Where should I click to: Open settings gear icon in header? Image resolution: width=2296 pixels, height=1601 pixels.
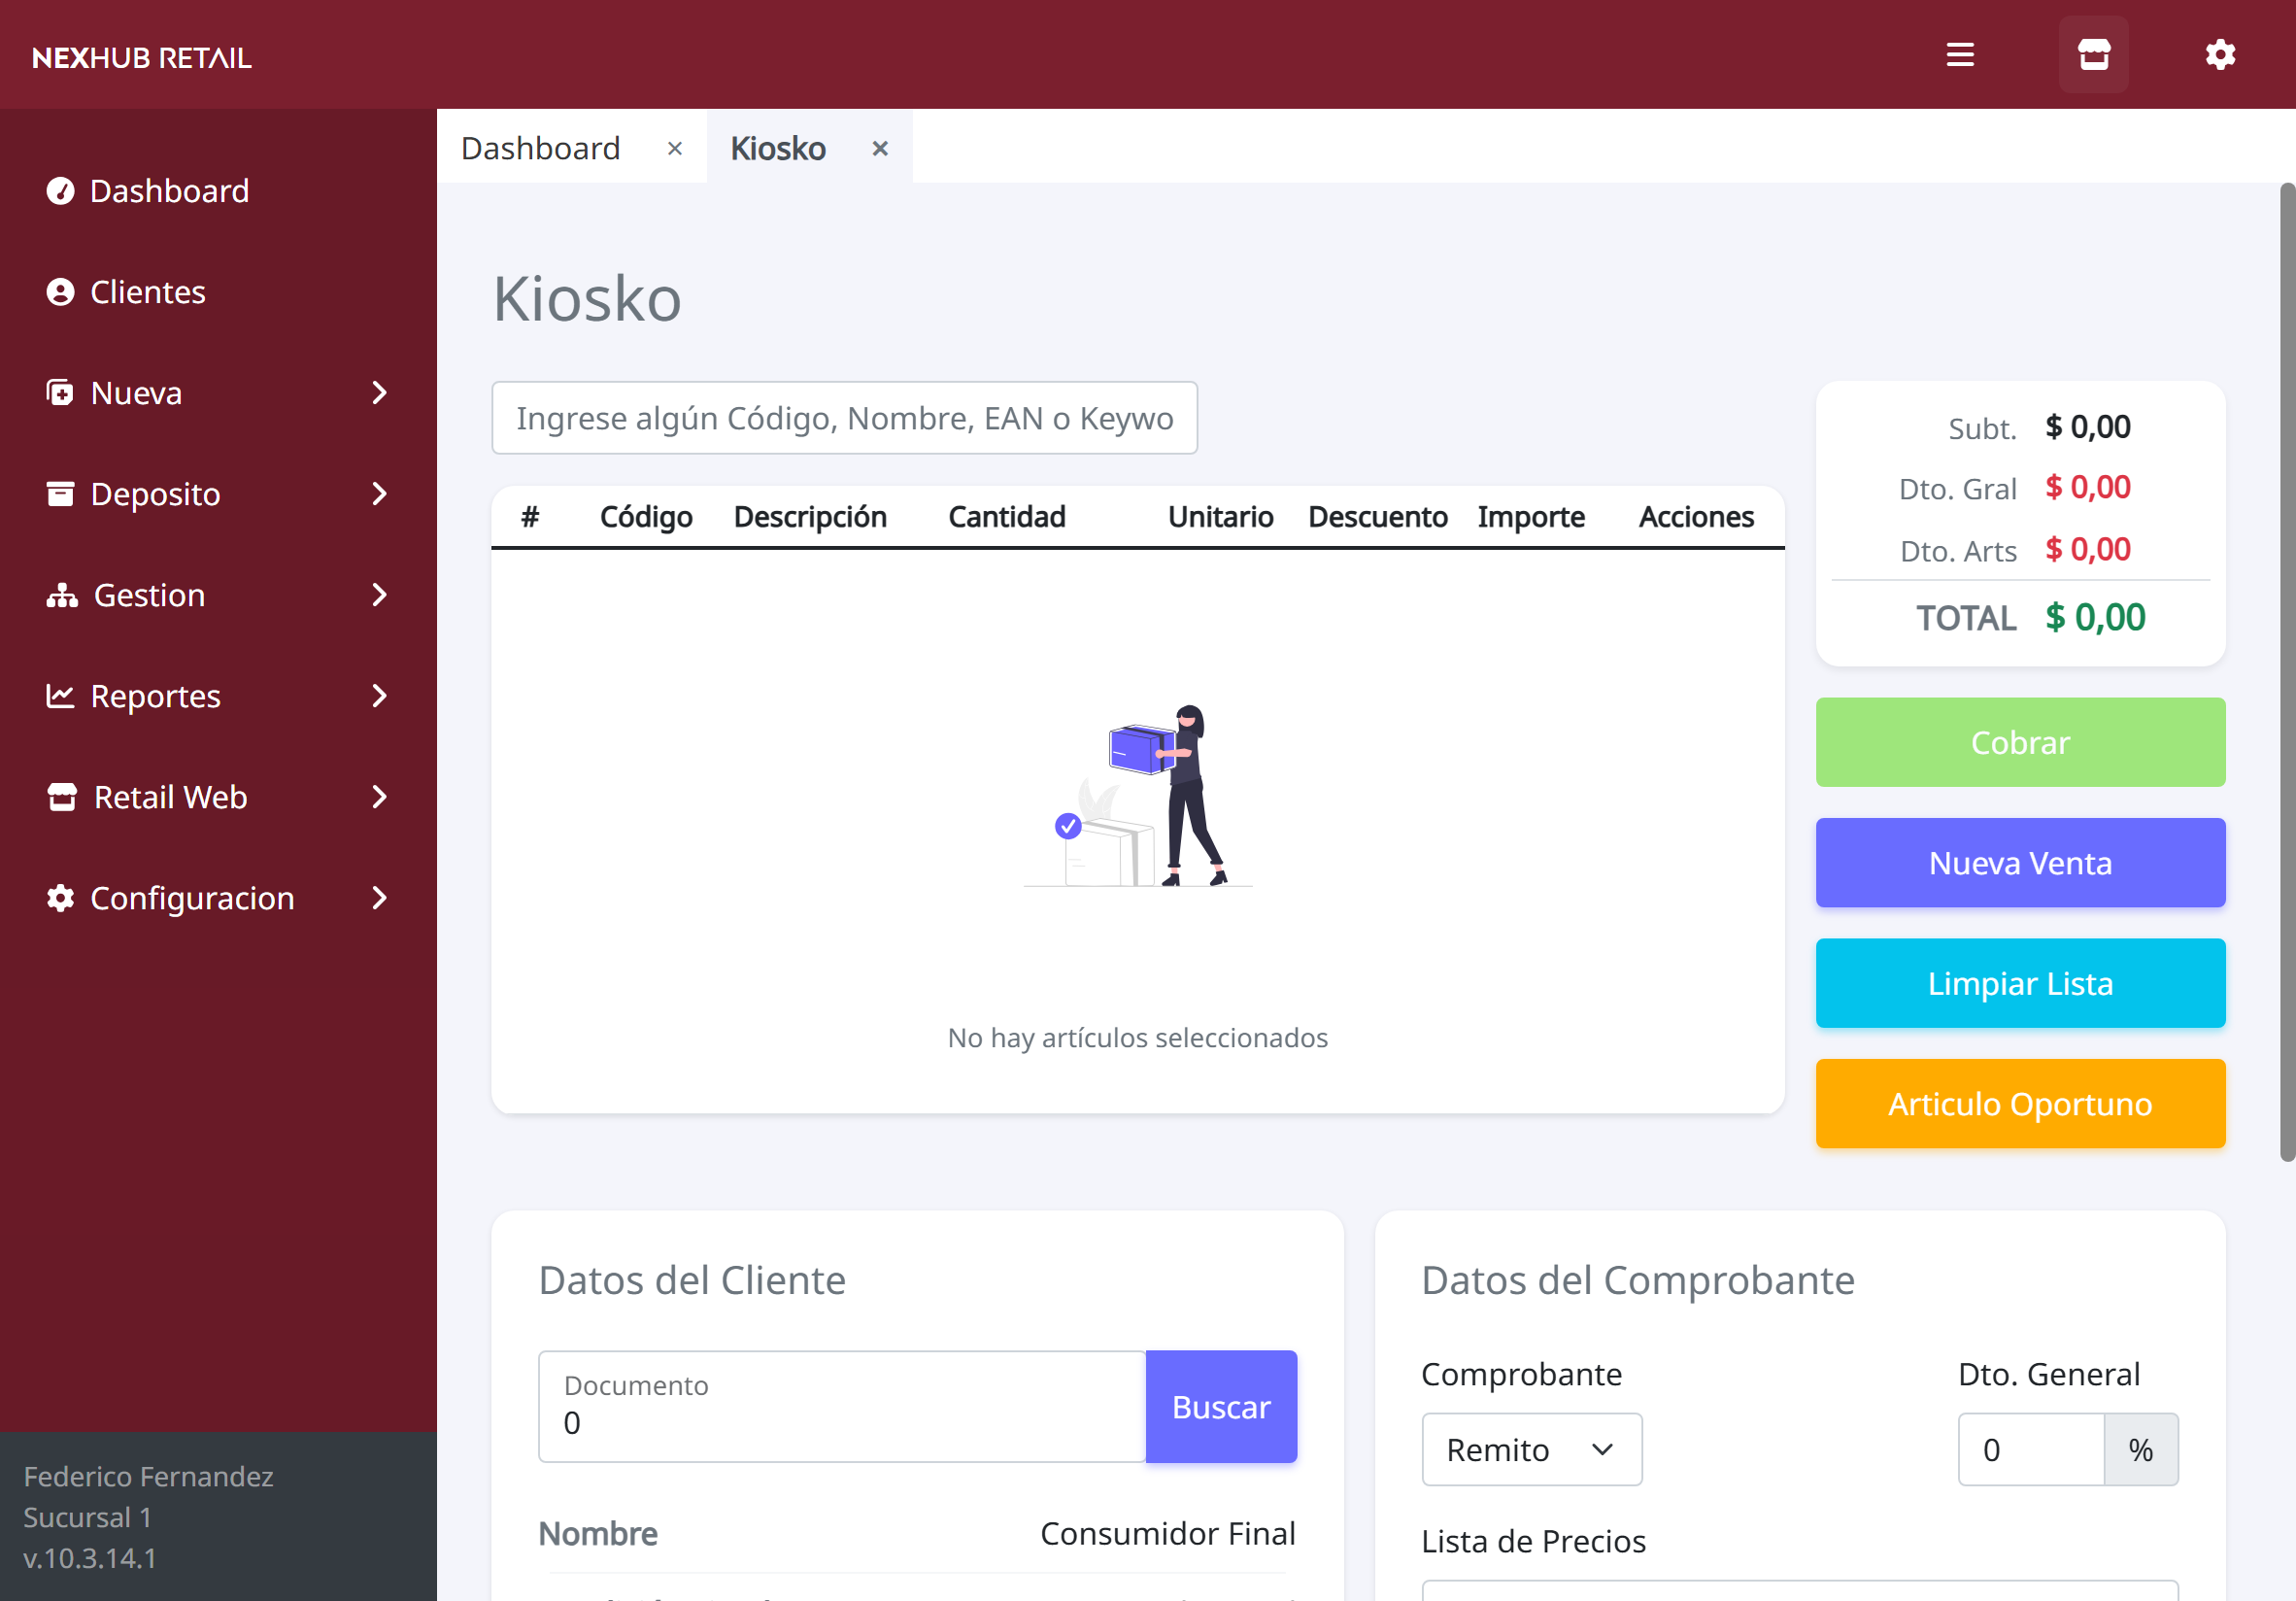pyautogui.click(x=2220, y=55)
